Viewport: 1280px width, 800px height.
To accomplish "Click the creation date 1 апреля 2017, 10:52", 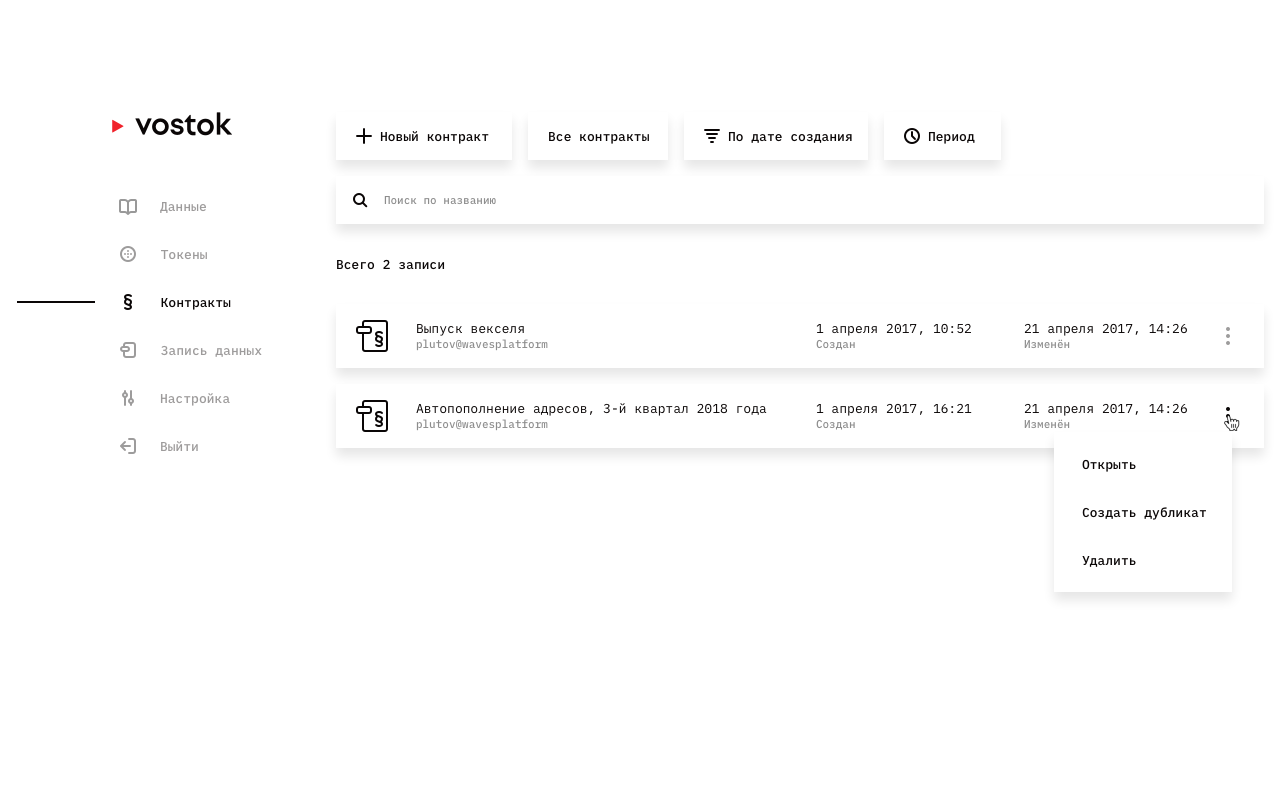I will 894,329.
